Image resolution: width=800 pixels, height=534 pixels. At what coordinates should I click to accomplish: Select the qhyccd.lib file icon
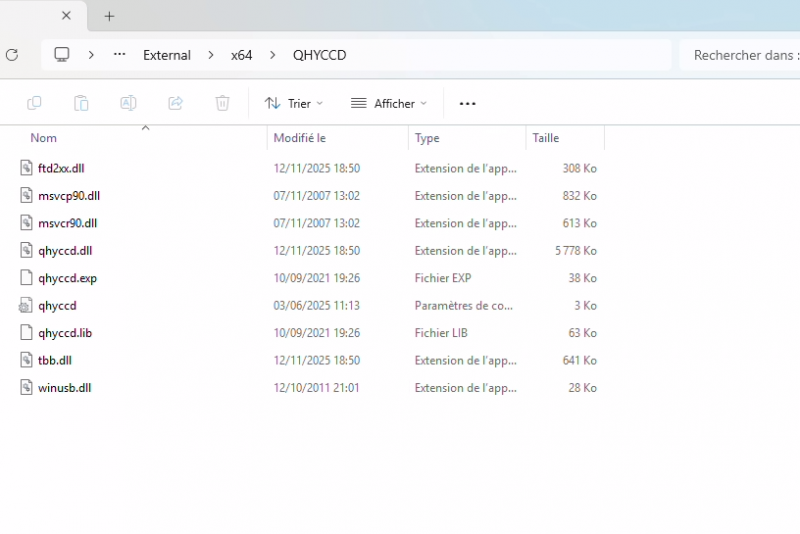26,333
